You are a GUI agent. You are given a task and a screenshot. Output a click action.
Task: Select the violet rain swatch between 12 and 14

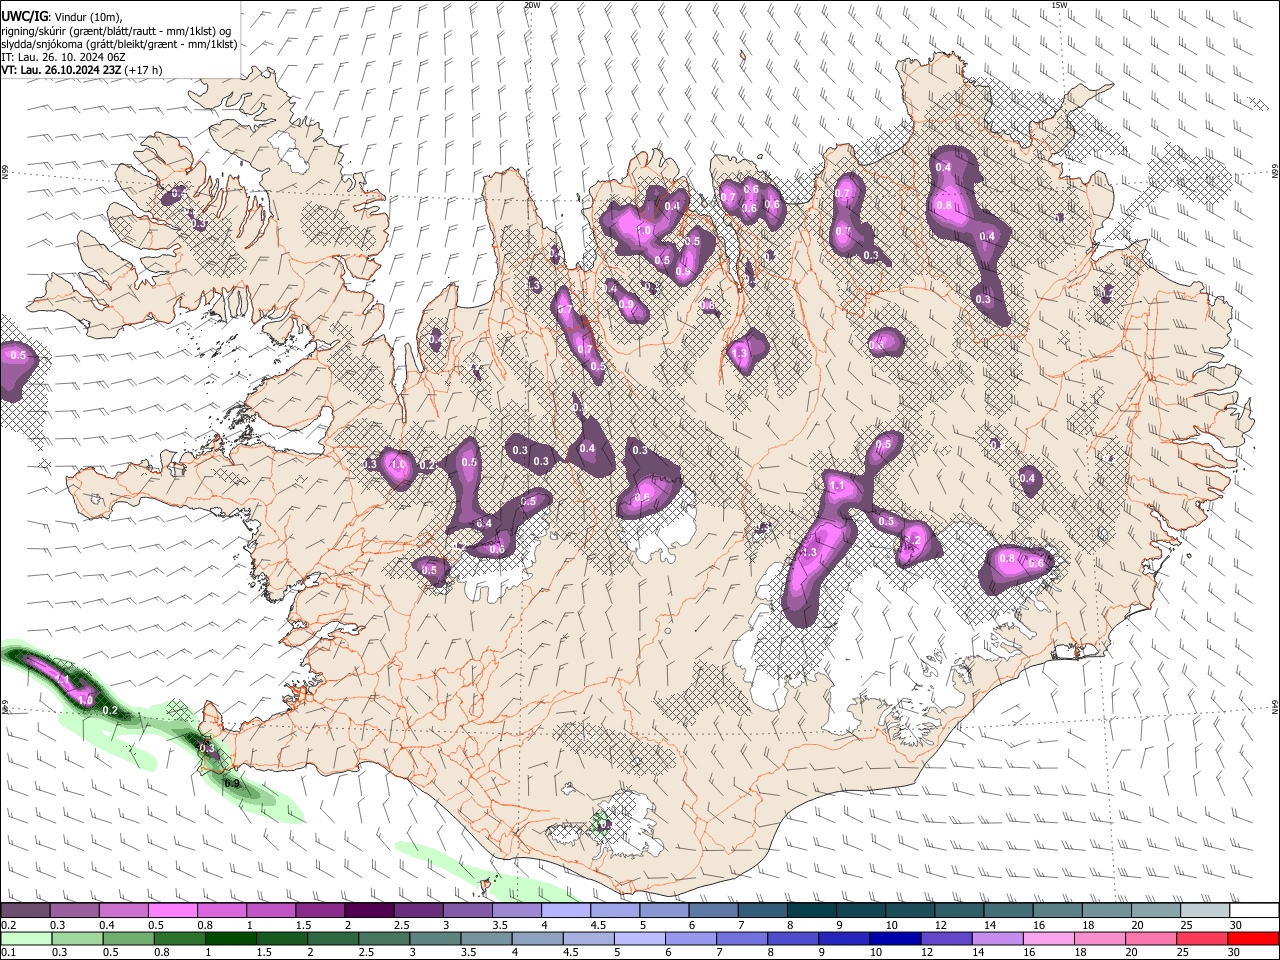pos(947,938)
